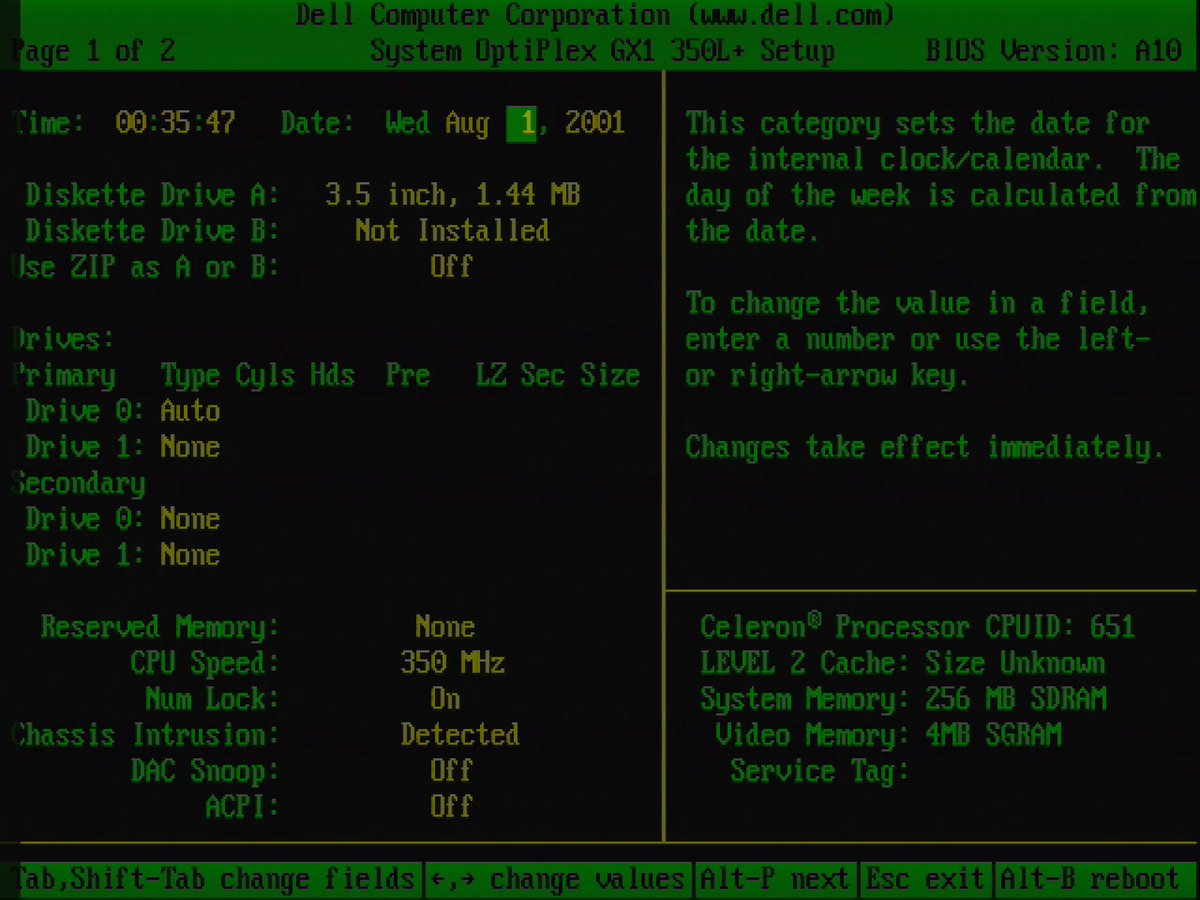Click the "Diskette Drive A:" label
The image size is (1200, 900).
153,195
